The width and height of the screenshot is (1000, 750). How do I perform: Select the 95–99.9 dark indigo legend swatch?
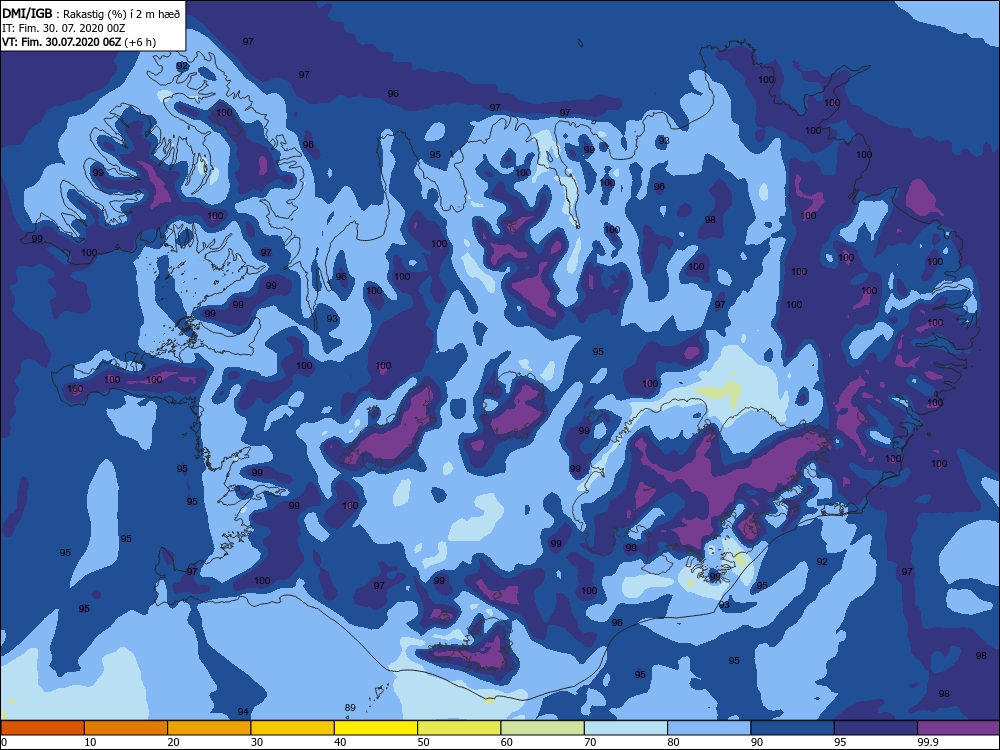[x=876, y=728]
